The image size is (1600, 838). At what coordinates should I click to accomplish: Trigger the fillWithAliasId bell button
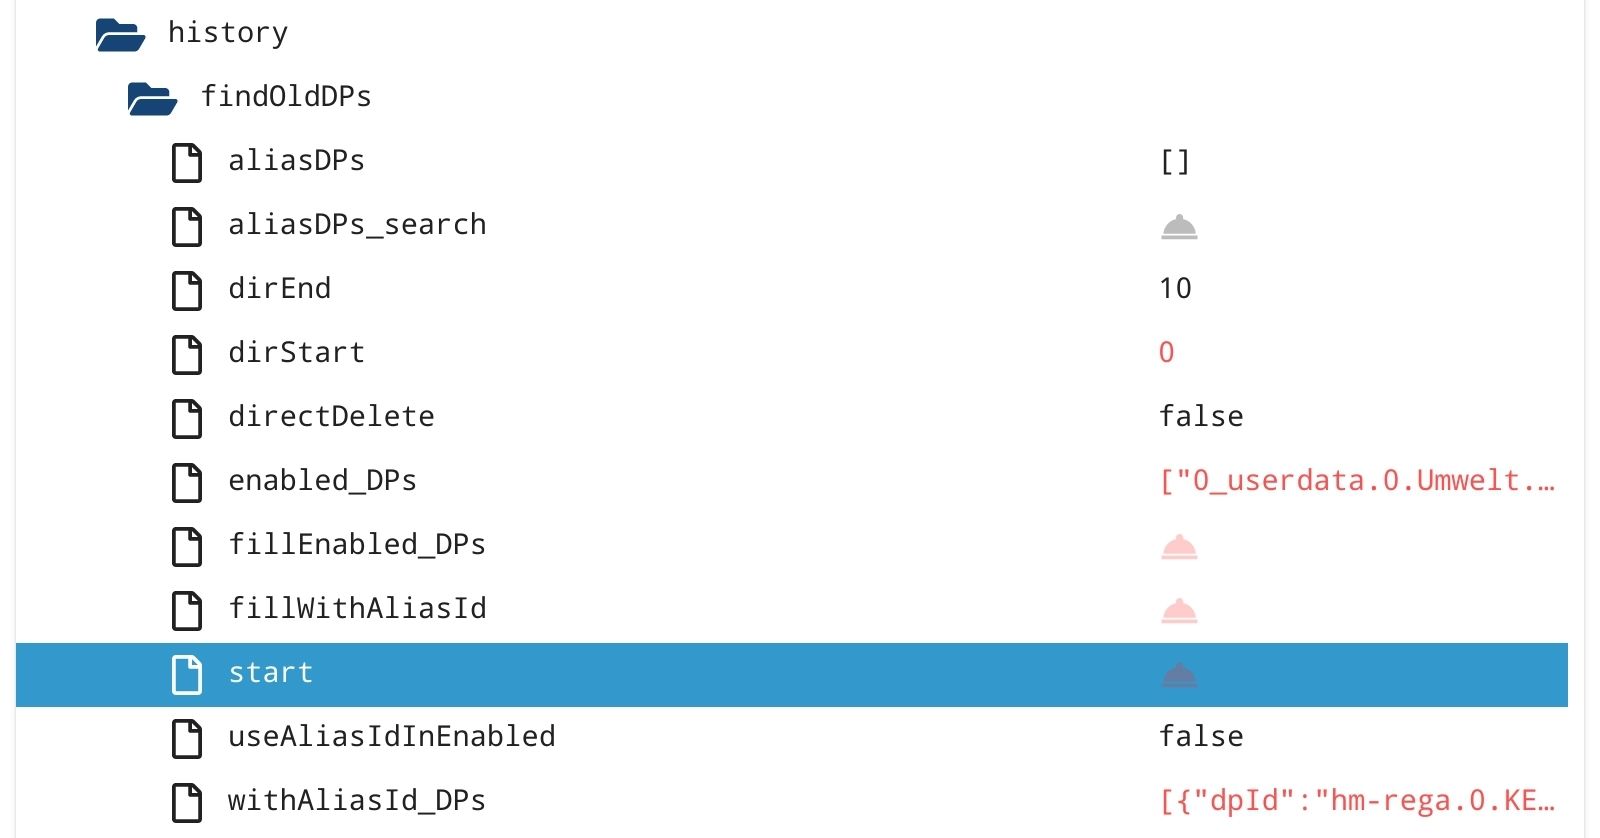(1179, 609)
